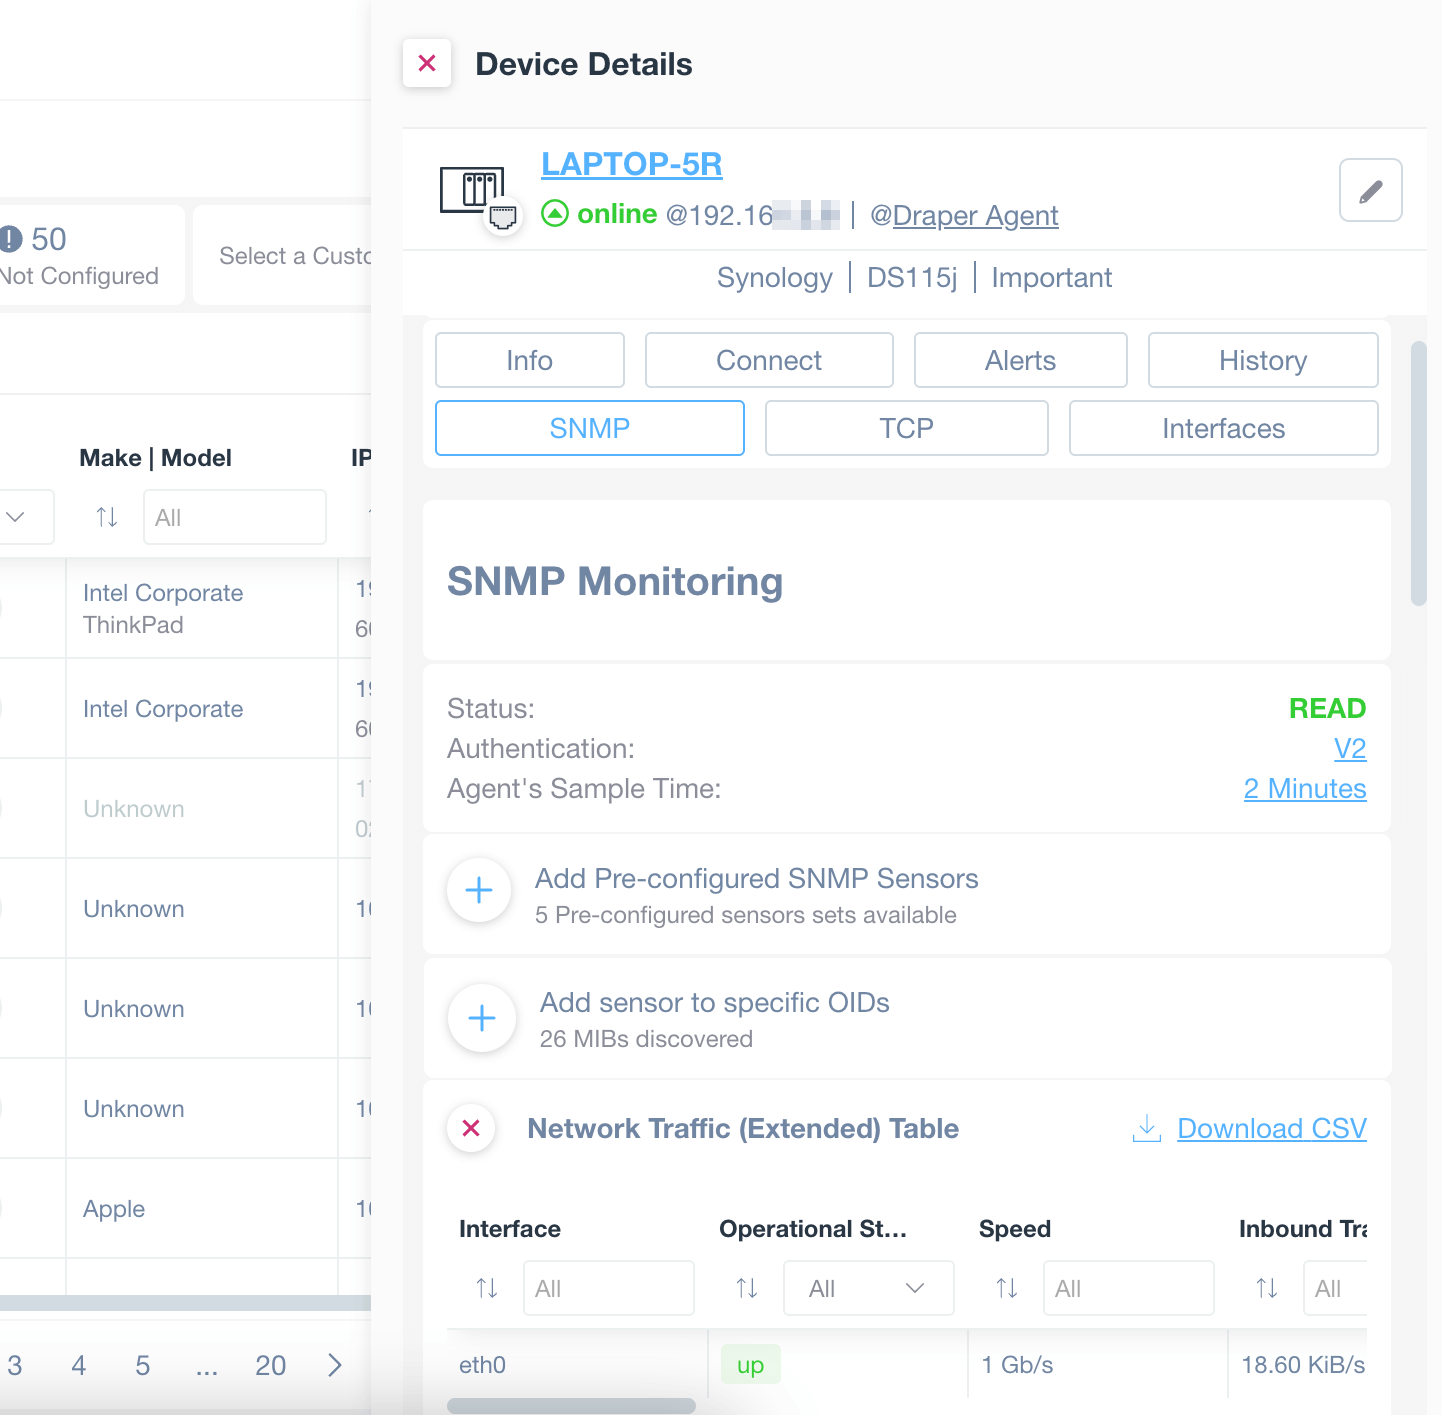Remove the Network Traffic (Extended) Table
Image resolution: width=1442 pixels, height=1415 pixels.
coord(471,1128)
